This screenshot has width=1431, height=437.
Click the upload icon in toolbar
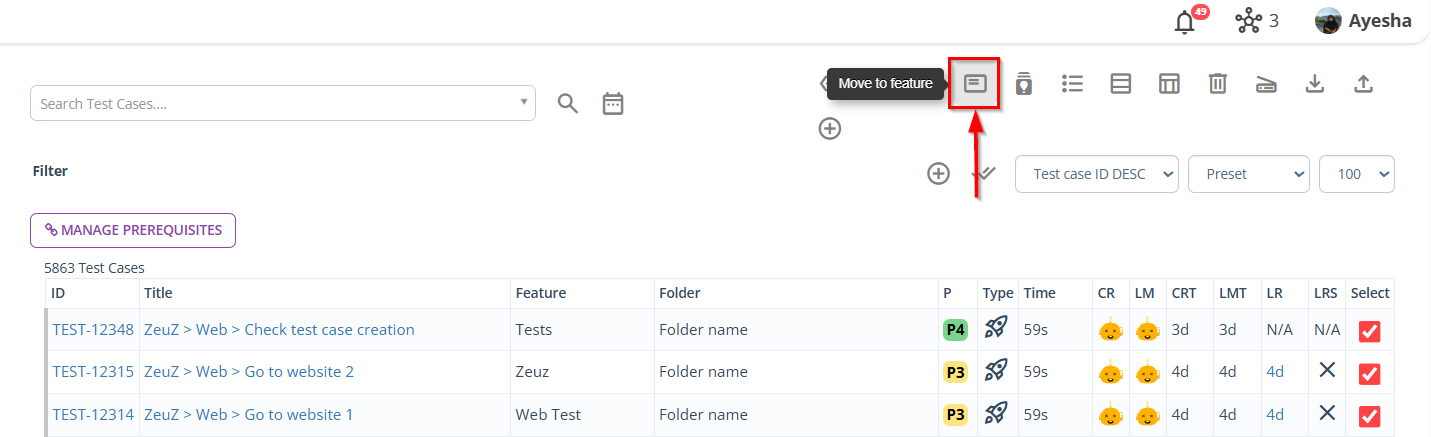[x=1363, y=84]
